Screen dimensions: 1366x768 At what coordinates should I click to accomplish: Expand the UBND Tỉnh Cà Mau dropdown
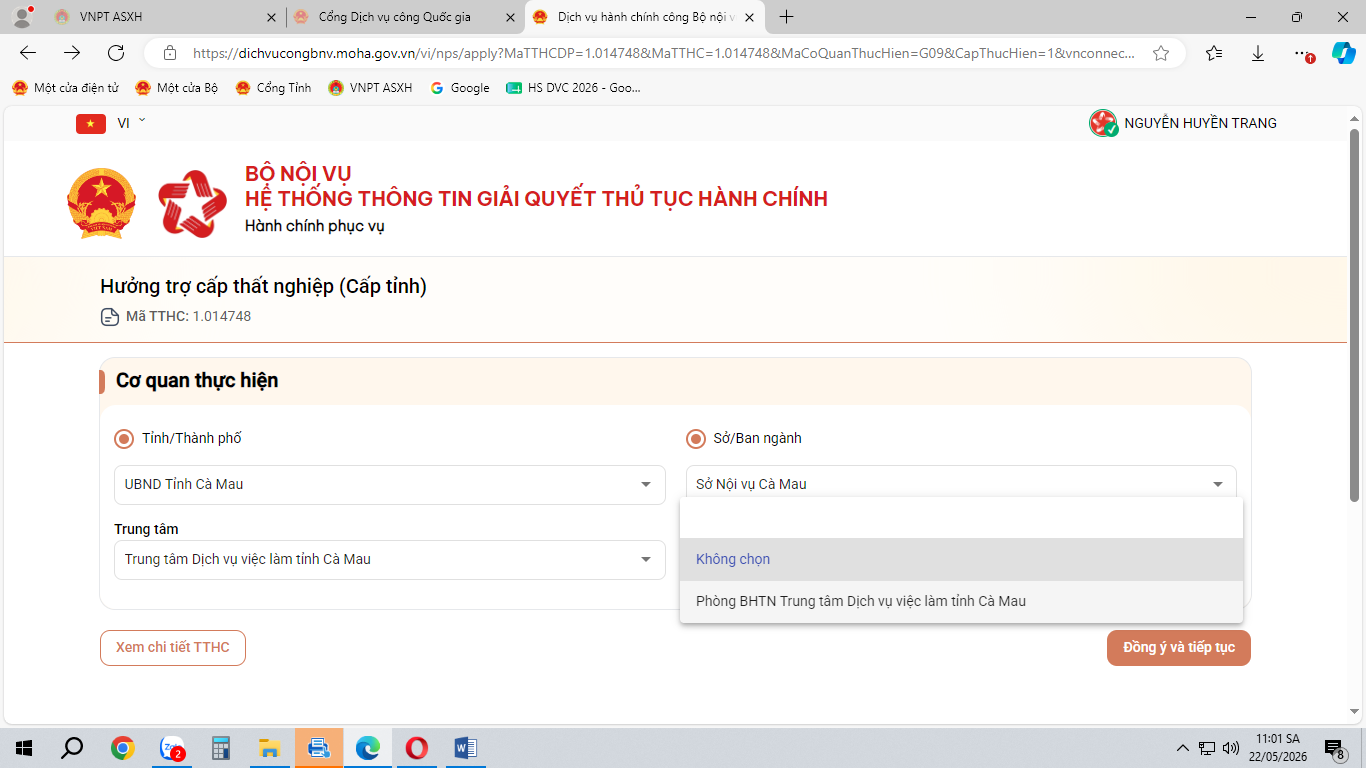390,485
